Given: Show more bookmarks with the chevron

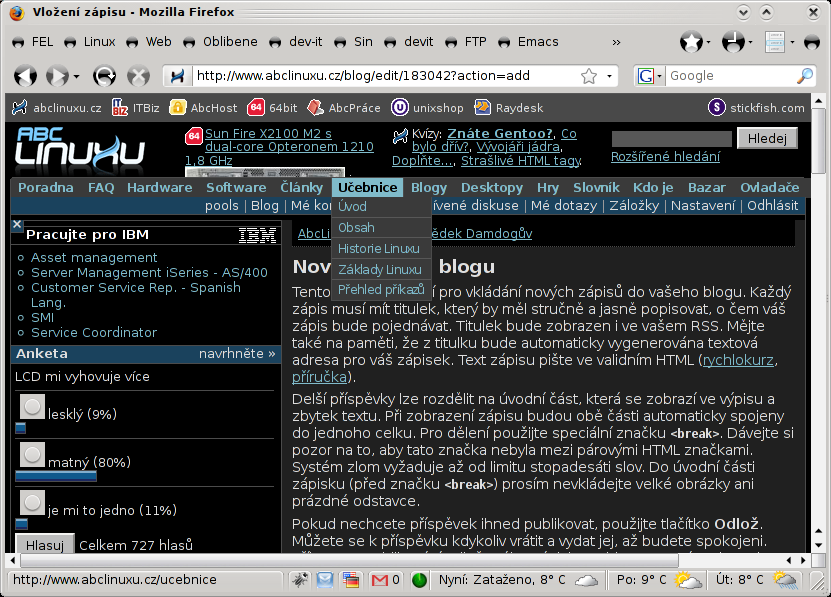Looking at the screenshot, I should point(616,42).
